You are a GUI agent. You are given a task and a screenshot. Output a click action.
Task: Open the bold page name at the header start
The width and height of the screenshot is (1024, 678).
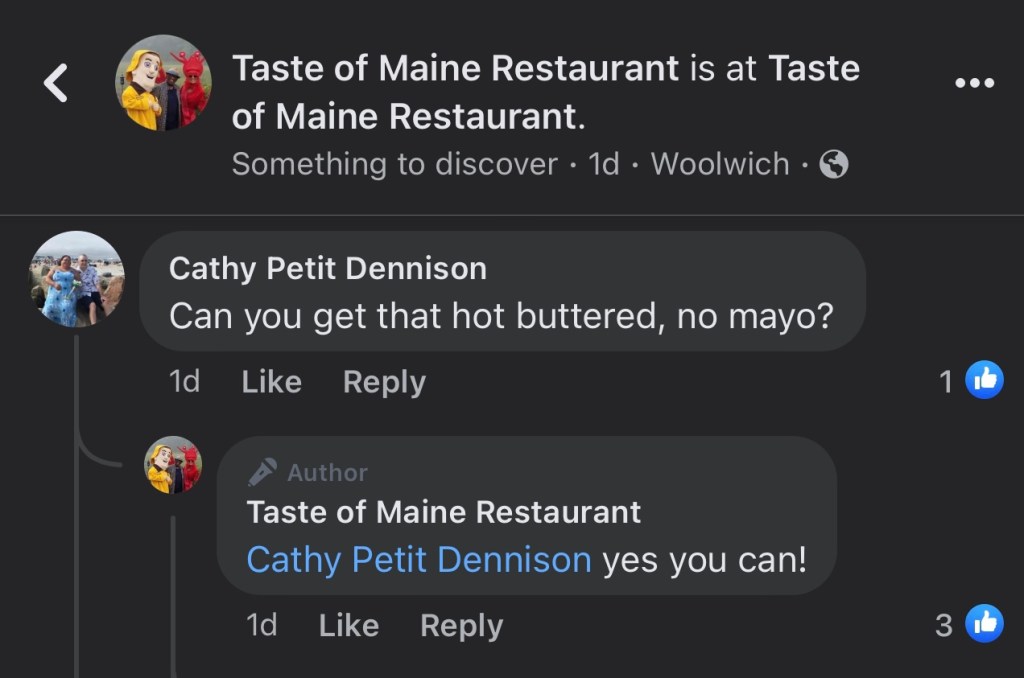pyautogui.click(x=455, y=68)
